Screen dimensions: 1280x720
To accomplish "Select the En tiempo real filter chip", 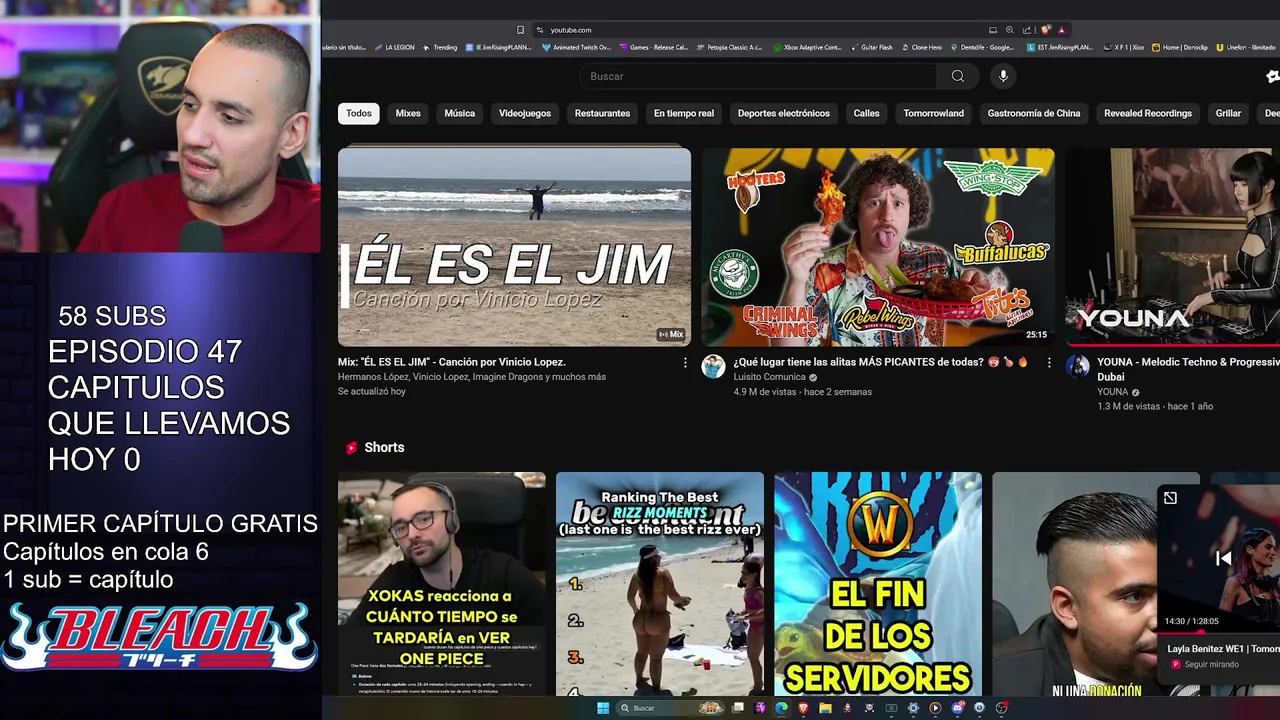I will click(x=684, y=114).
